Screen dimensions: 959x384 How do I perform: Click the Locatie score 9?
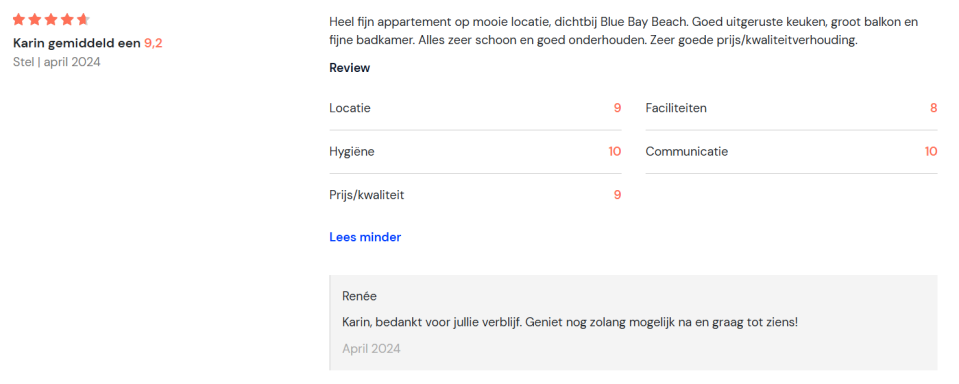(x=618, y=108)
